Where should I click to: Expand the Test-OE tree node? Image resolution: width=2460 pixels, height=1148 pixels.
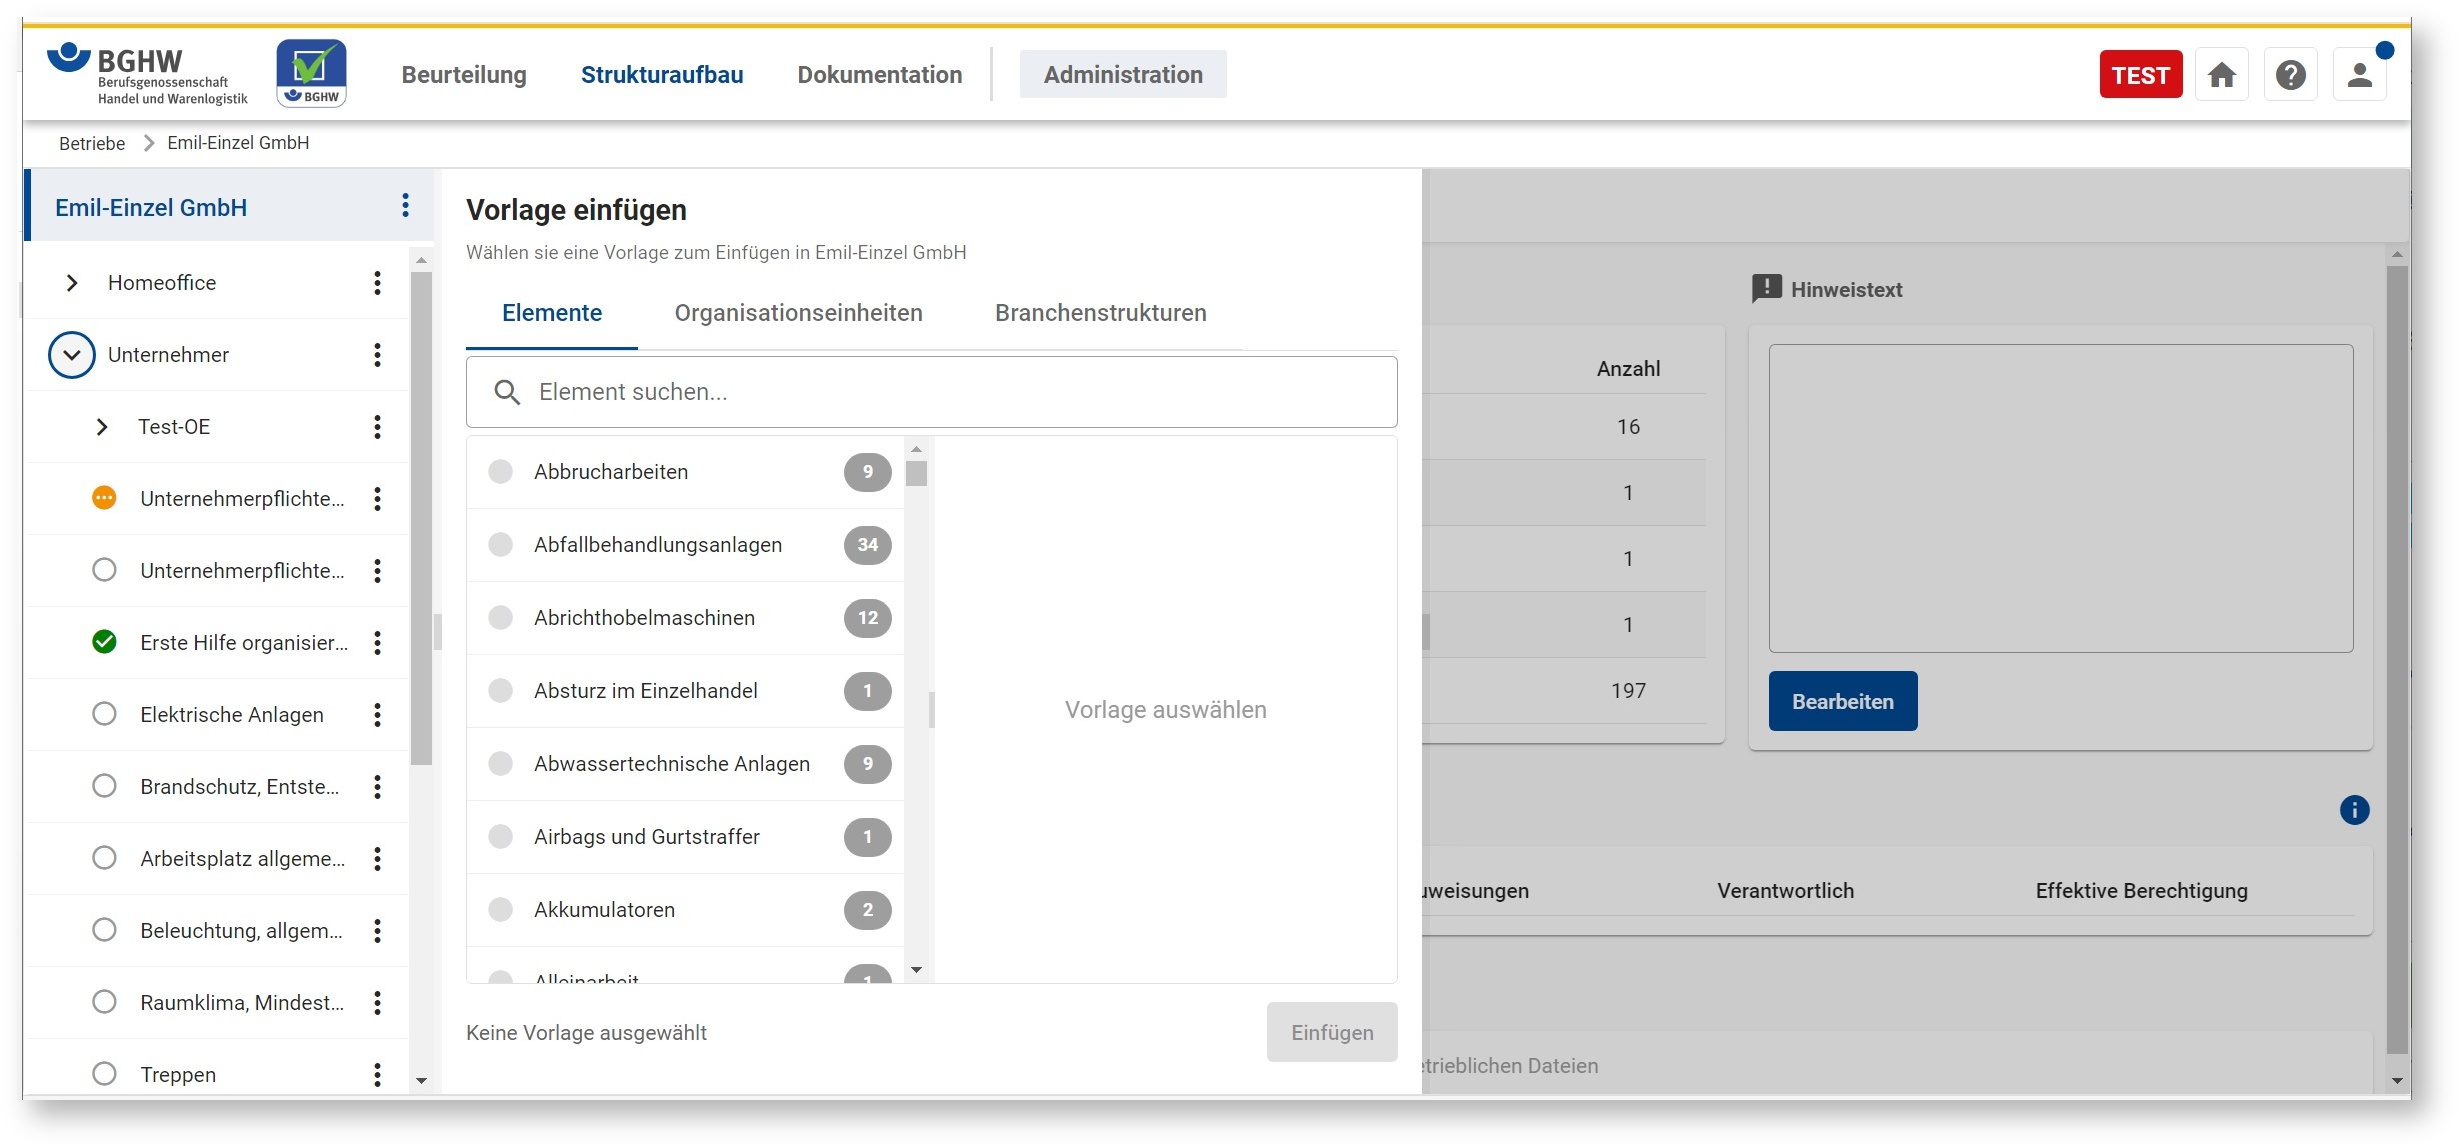(102, 427)
